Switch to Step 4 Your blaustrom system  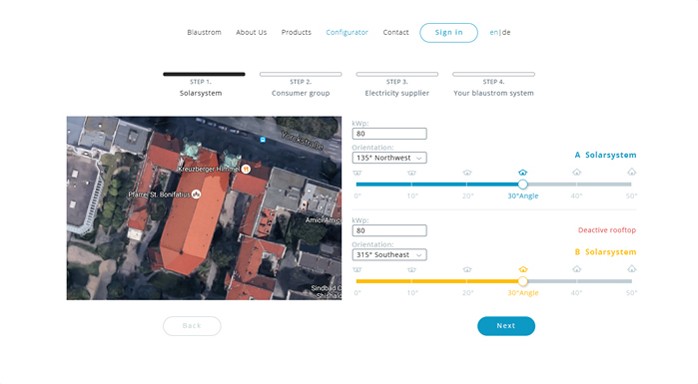pyautogui.click(x=493, y=85)
